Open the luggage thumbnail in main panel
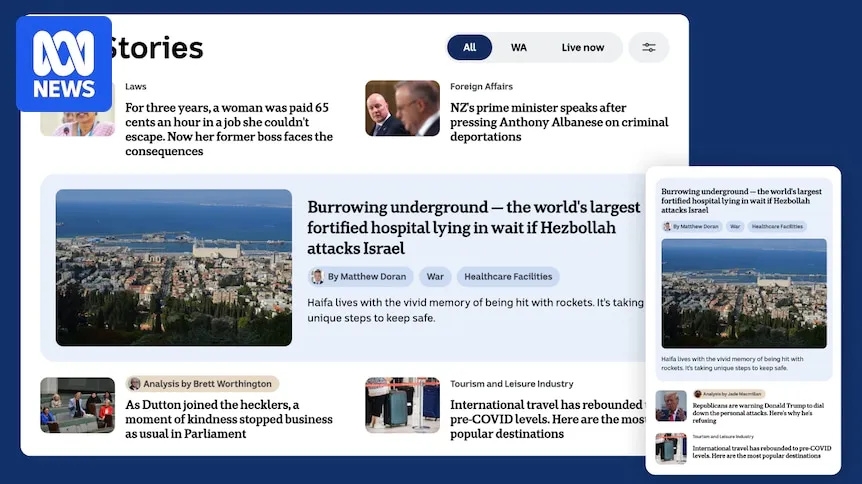 (402, 405)
